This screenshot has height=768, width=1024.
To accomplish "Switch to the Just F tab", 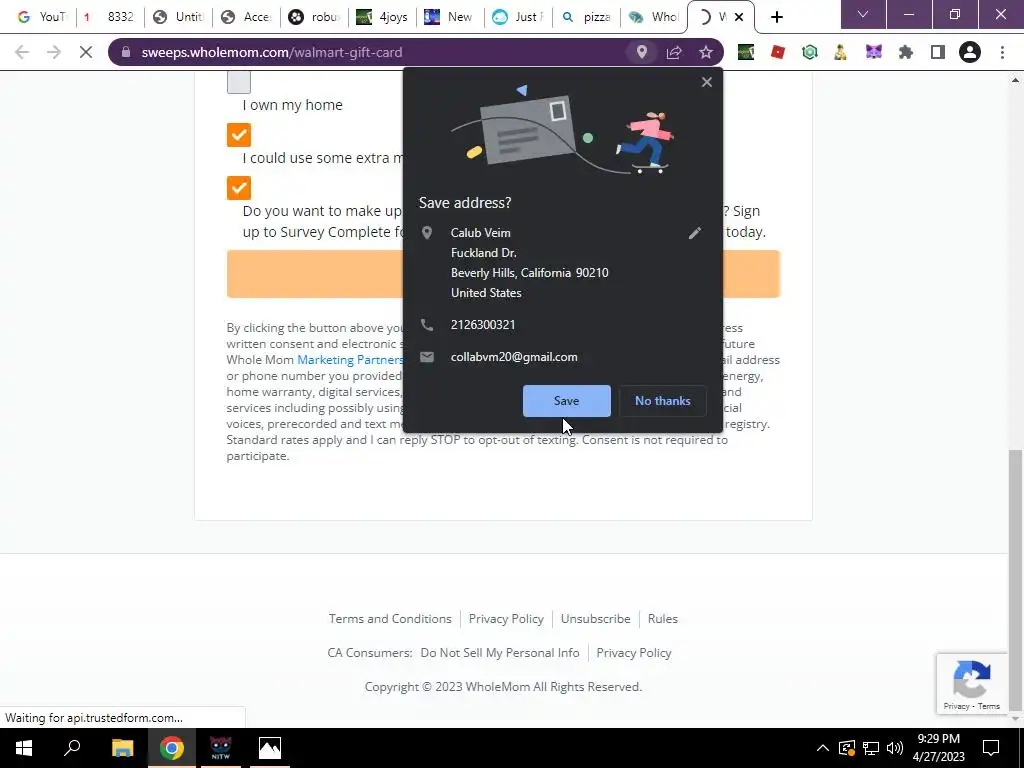I will pos(519,17).
